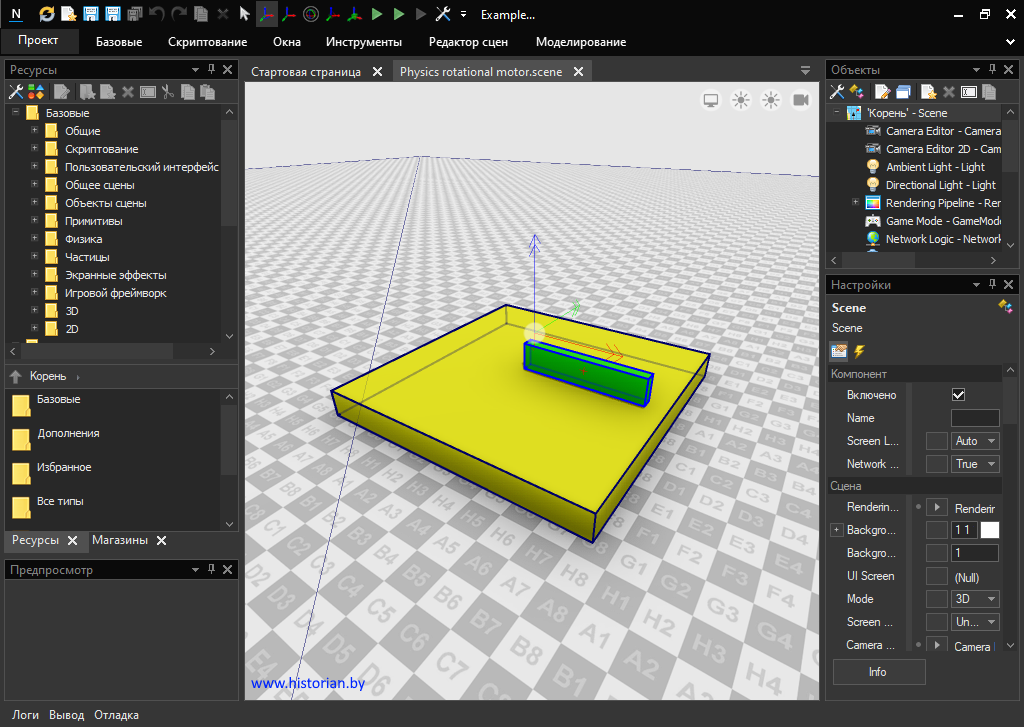The width and height of the screenshot is (1024, 727).
Task: Click the monitor display icon in viewport
Action: pyautogui.click(x=711, y=99)
